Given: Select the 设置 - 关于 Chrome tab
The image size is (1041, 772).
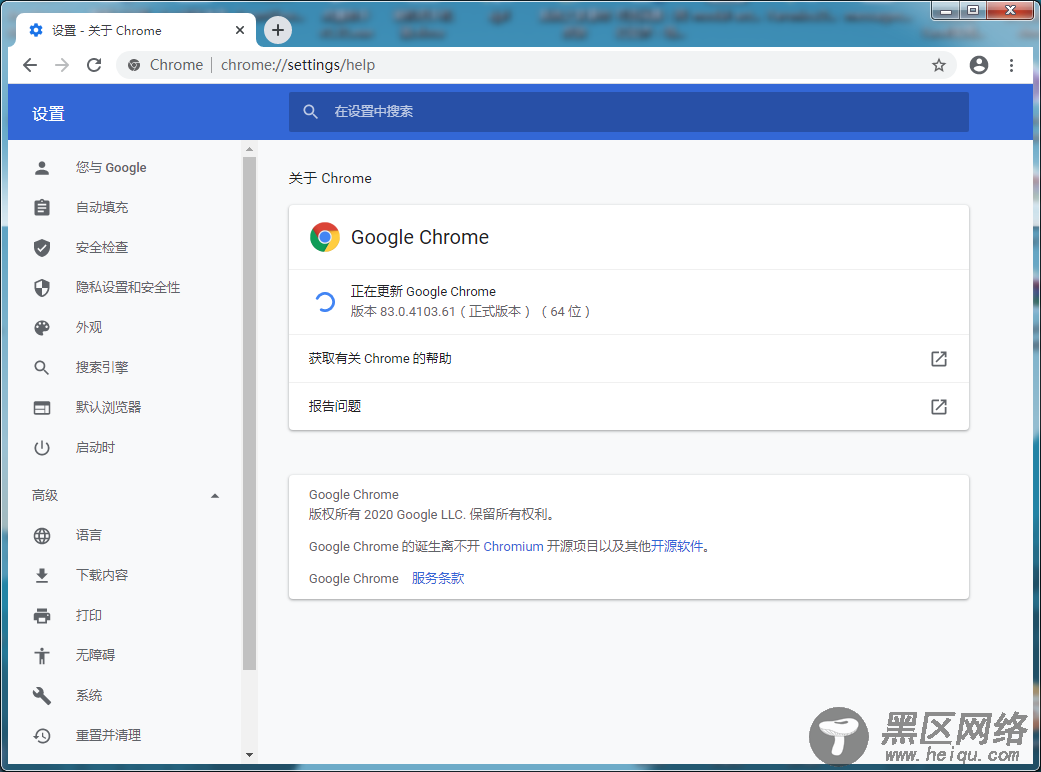Looking at the screenshot, I should (x=135, y=31).
